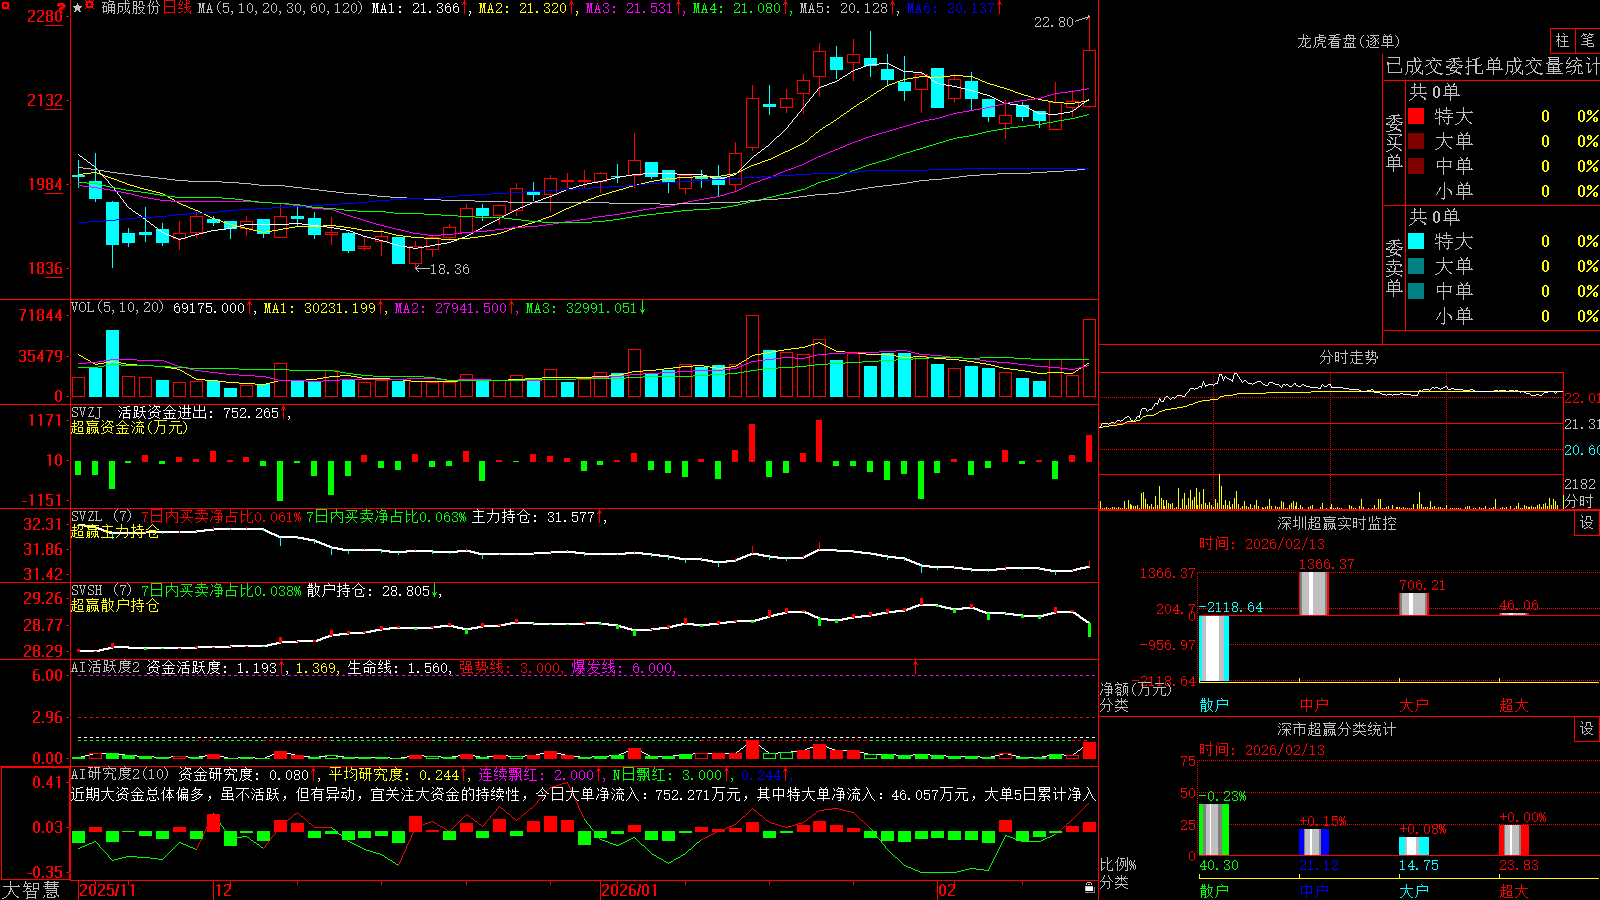Open MA(5,10,20,30,60,120) indicator parameters

tap(280, 8)
